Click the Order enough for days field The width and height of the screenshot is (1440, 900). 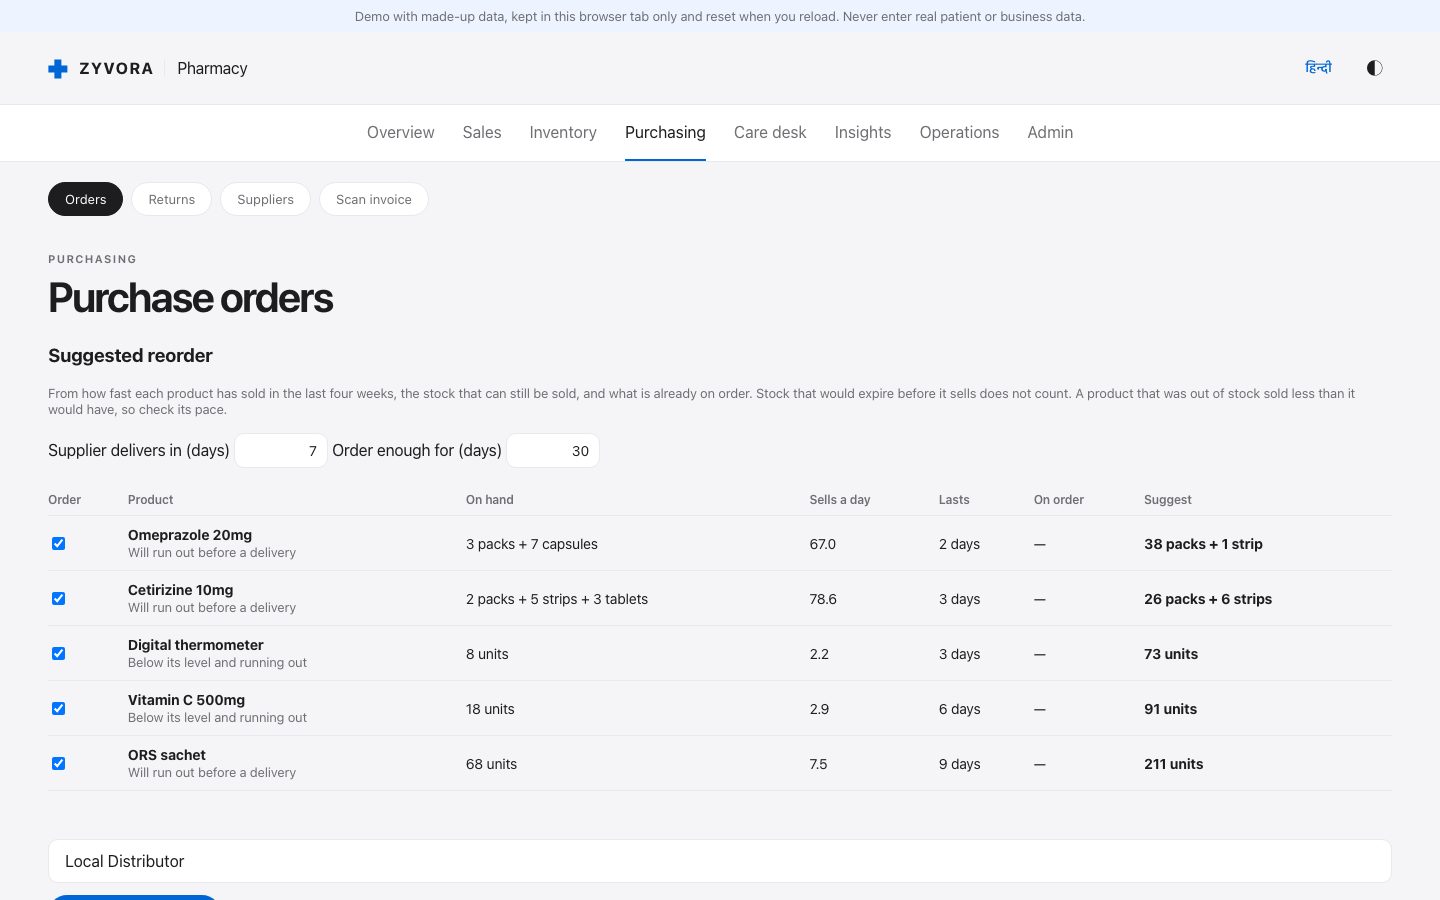553,450
